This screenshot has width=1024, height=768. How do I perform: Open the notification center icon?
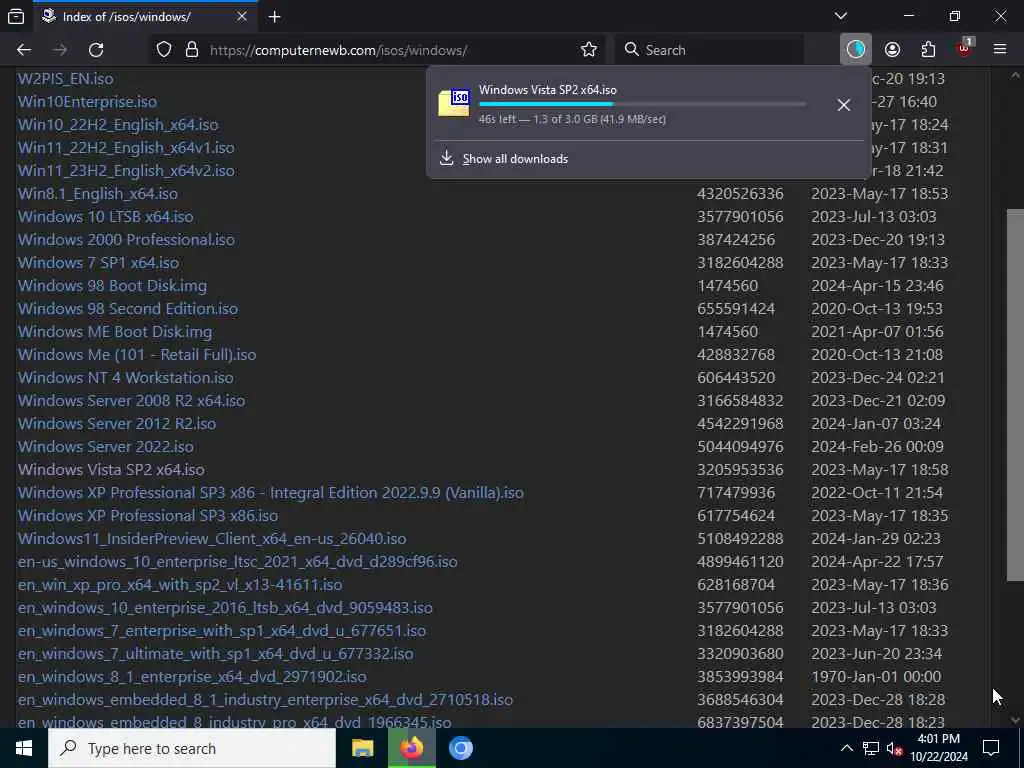[x=991, y=748]
